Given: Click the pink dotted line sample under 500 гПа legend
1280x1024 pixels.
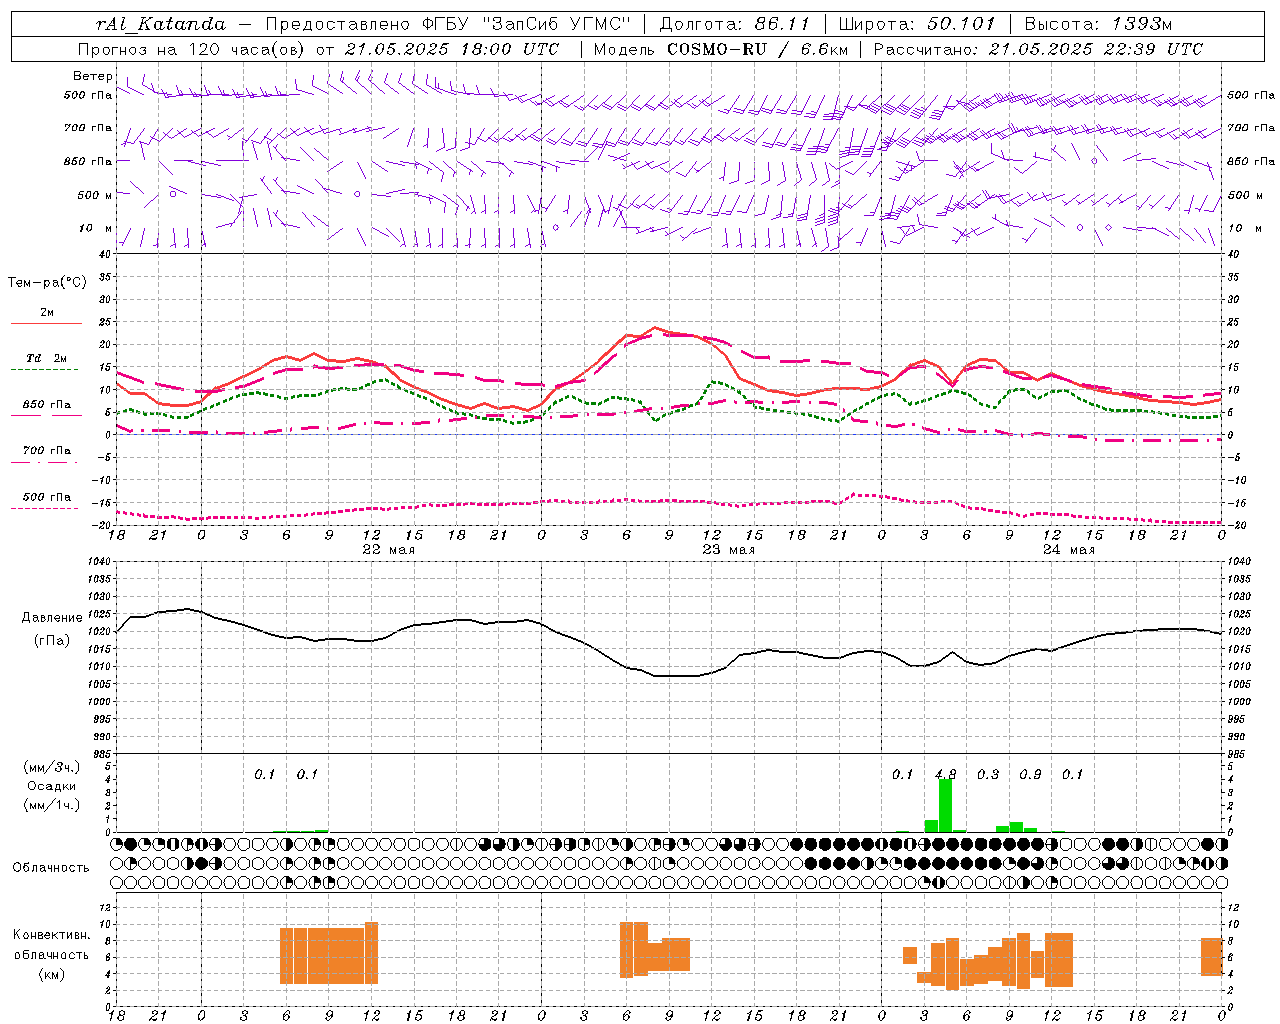Looking at the screenshot, I should coord(44,508).
